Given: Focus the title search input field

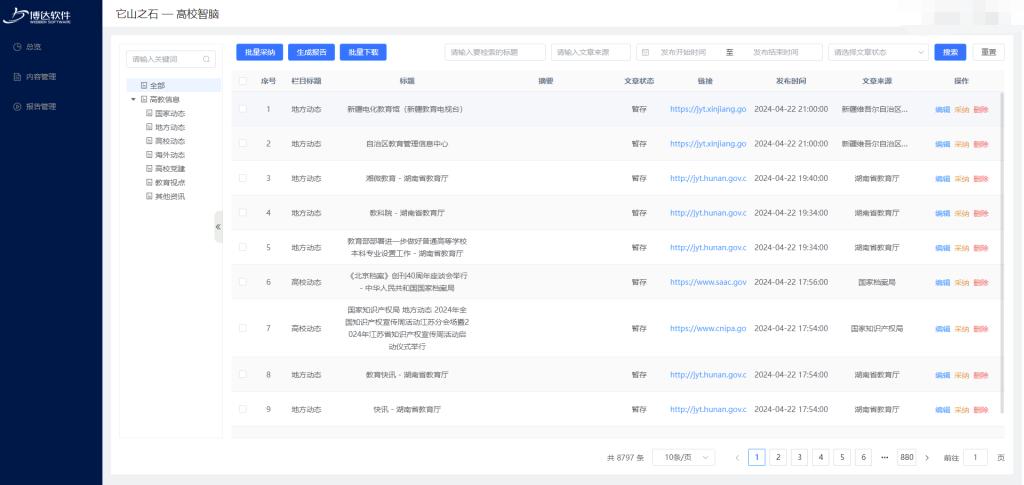Looking at the screenshot, I should (x=495, y=53).
